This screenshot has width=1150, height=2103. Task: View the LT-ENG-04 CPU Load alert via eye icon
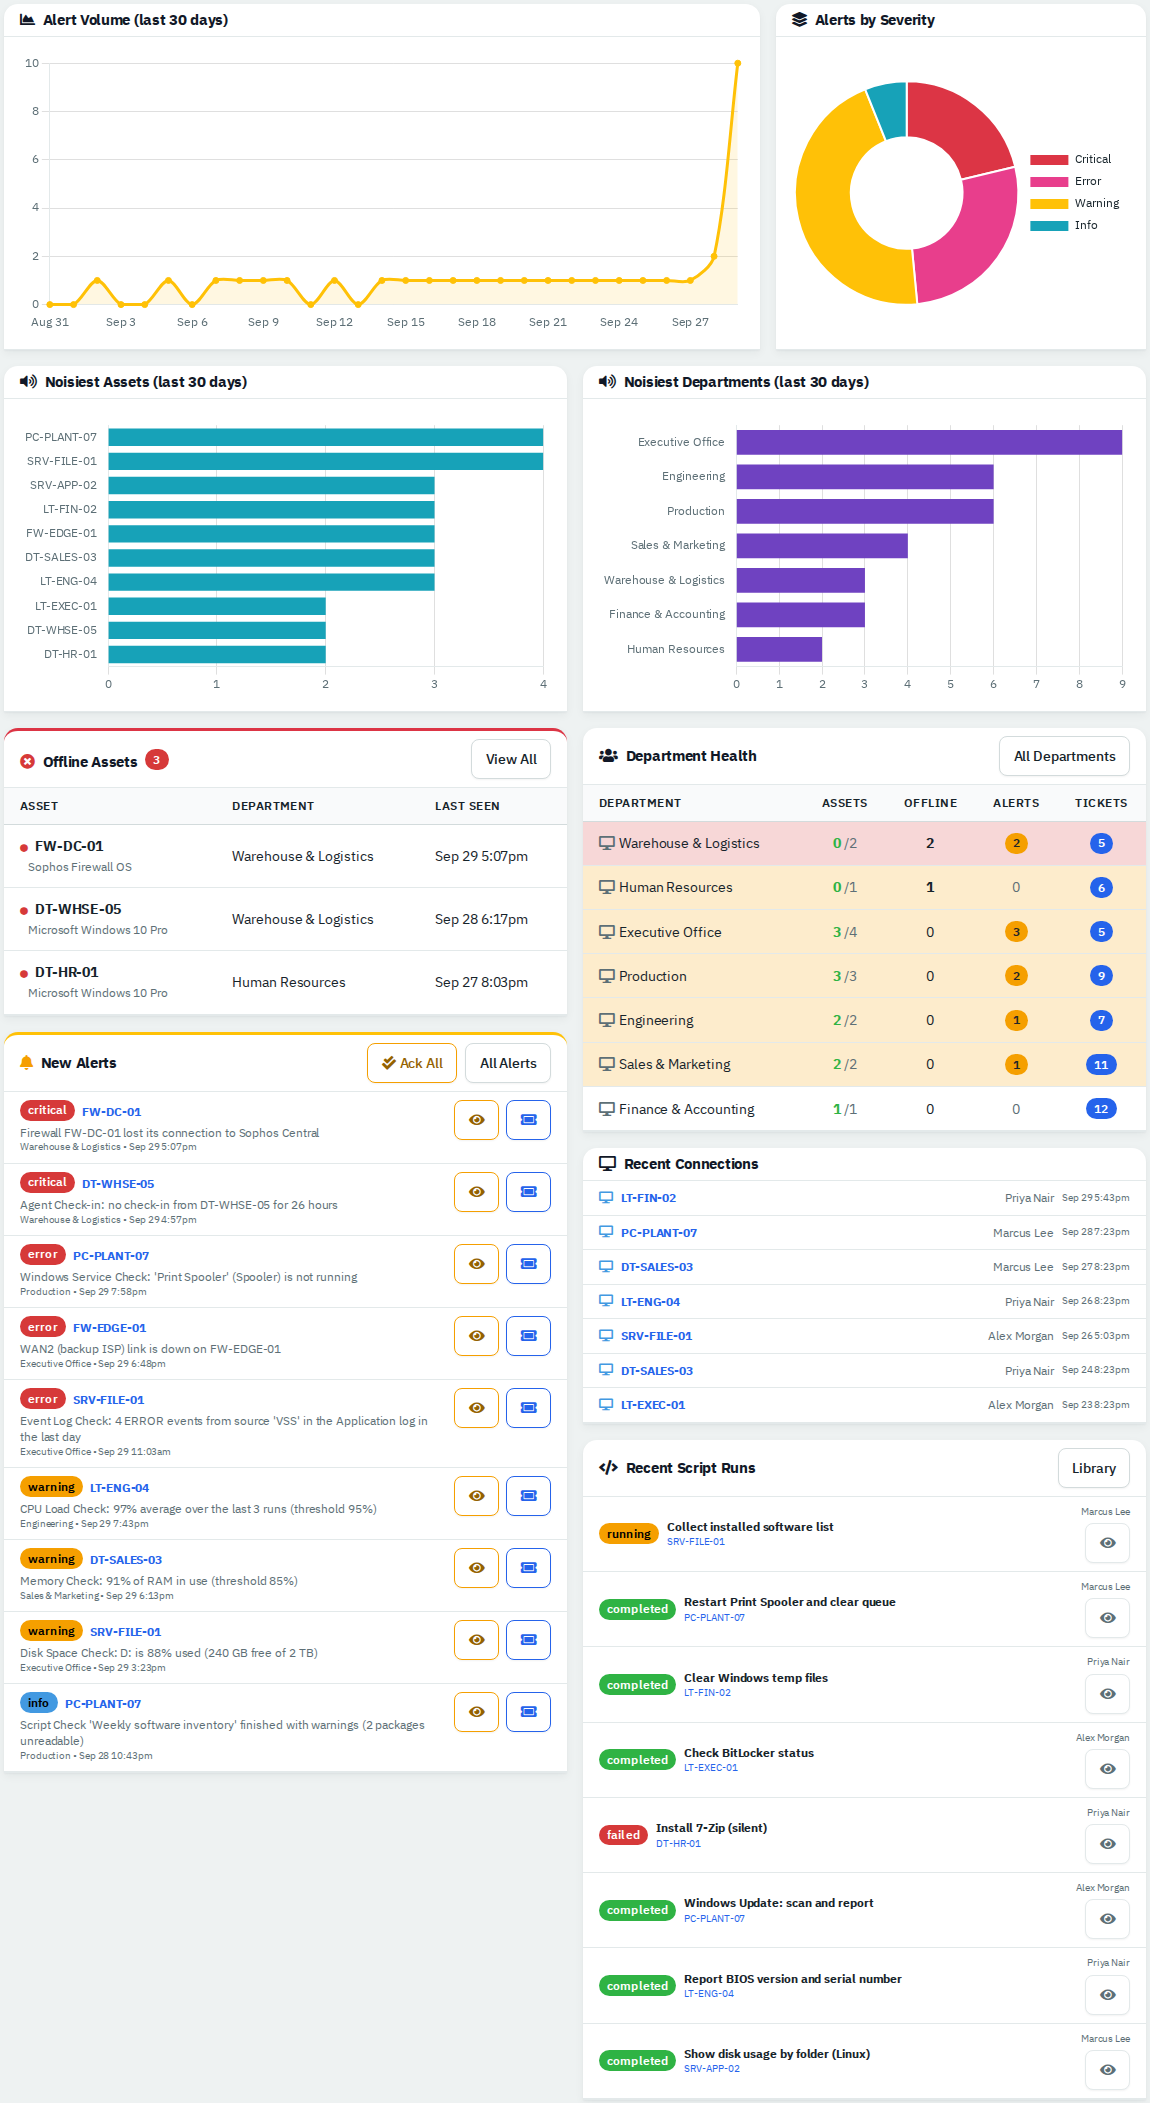click(x=476, y=1496)
